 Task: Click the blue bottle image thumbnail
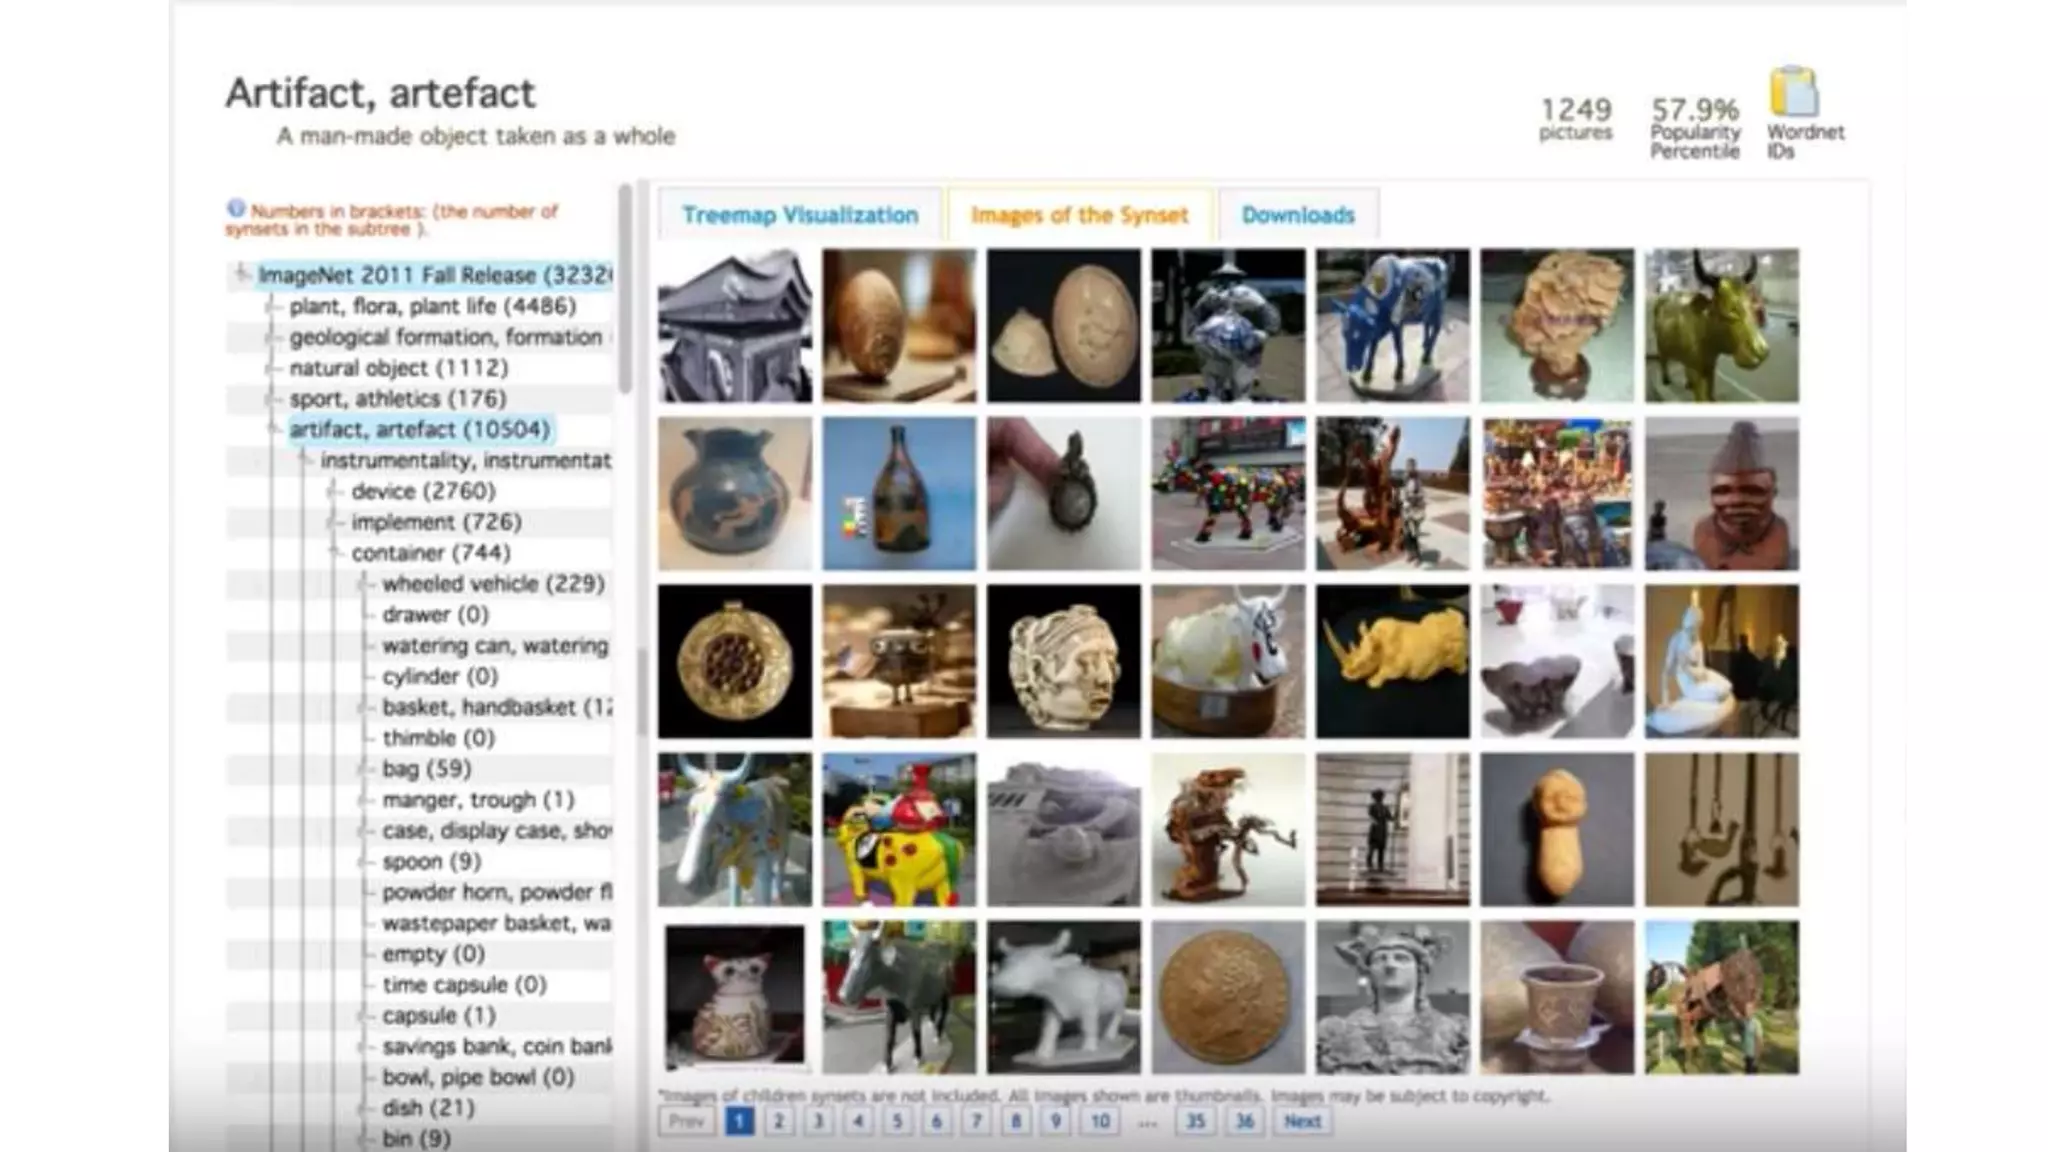pos(899,494)
